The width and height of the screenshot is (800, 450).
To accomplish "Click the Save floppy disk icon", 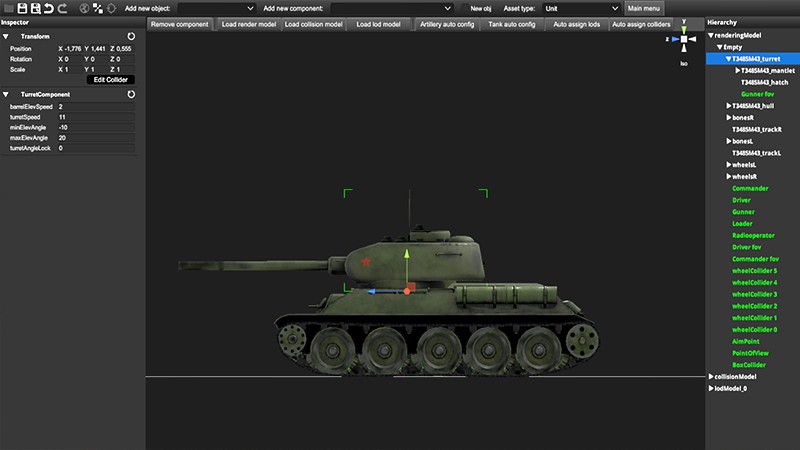I will pos(22,8).
